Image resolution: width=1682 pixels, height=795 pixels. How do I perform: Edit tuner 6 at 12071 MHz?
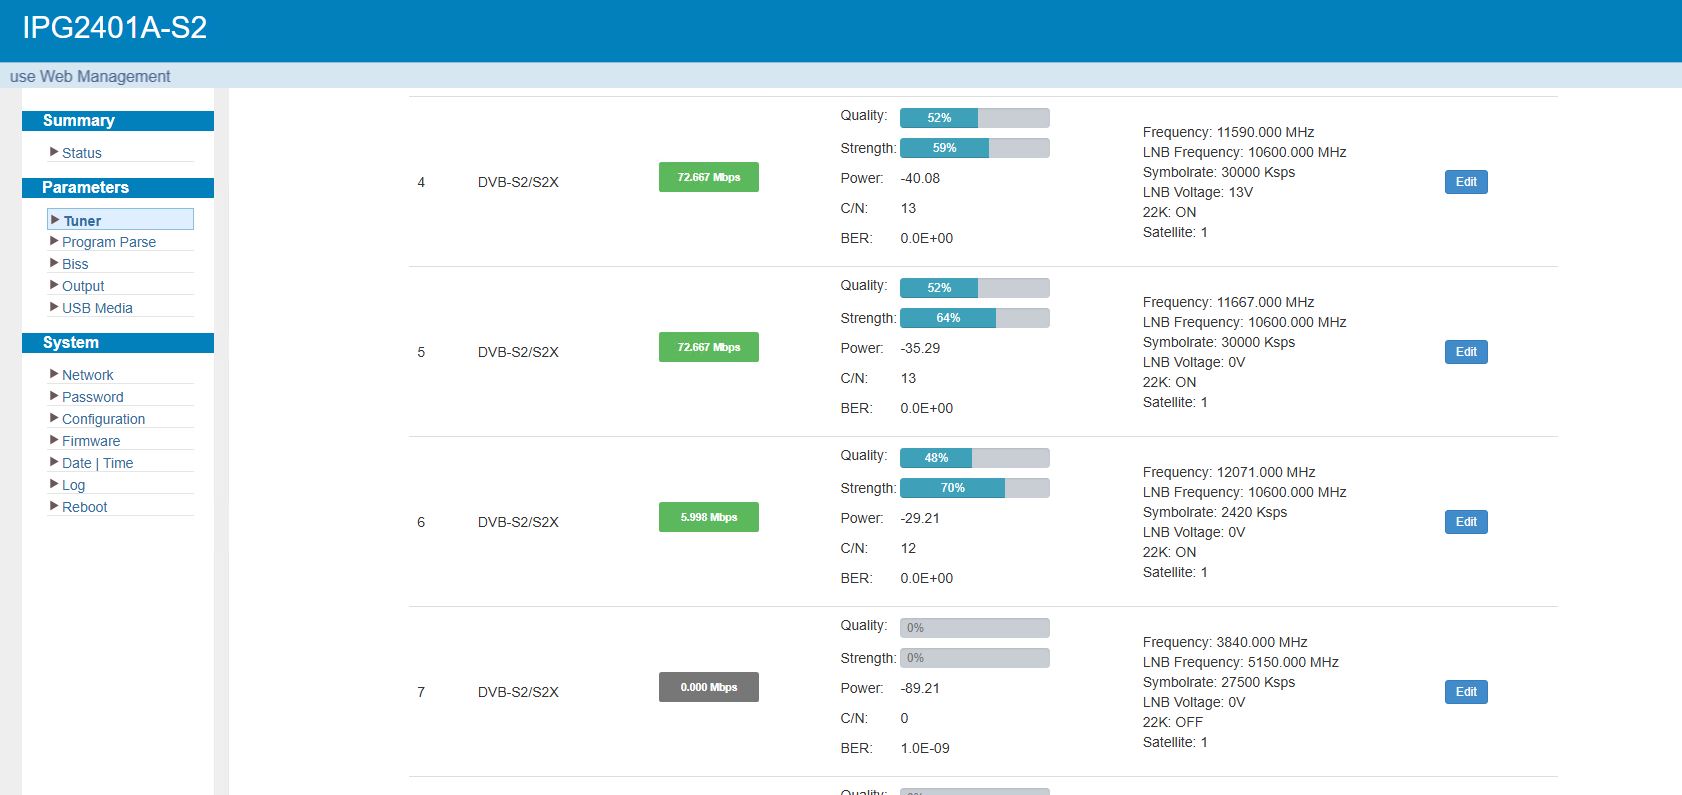tap(1466, 522)
